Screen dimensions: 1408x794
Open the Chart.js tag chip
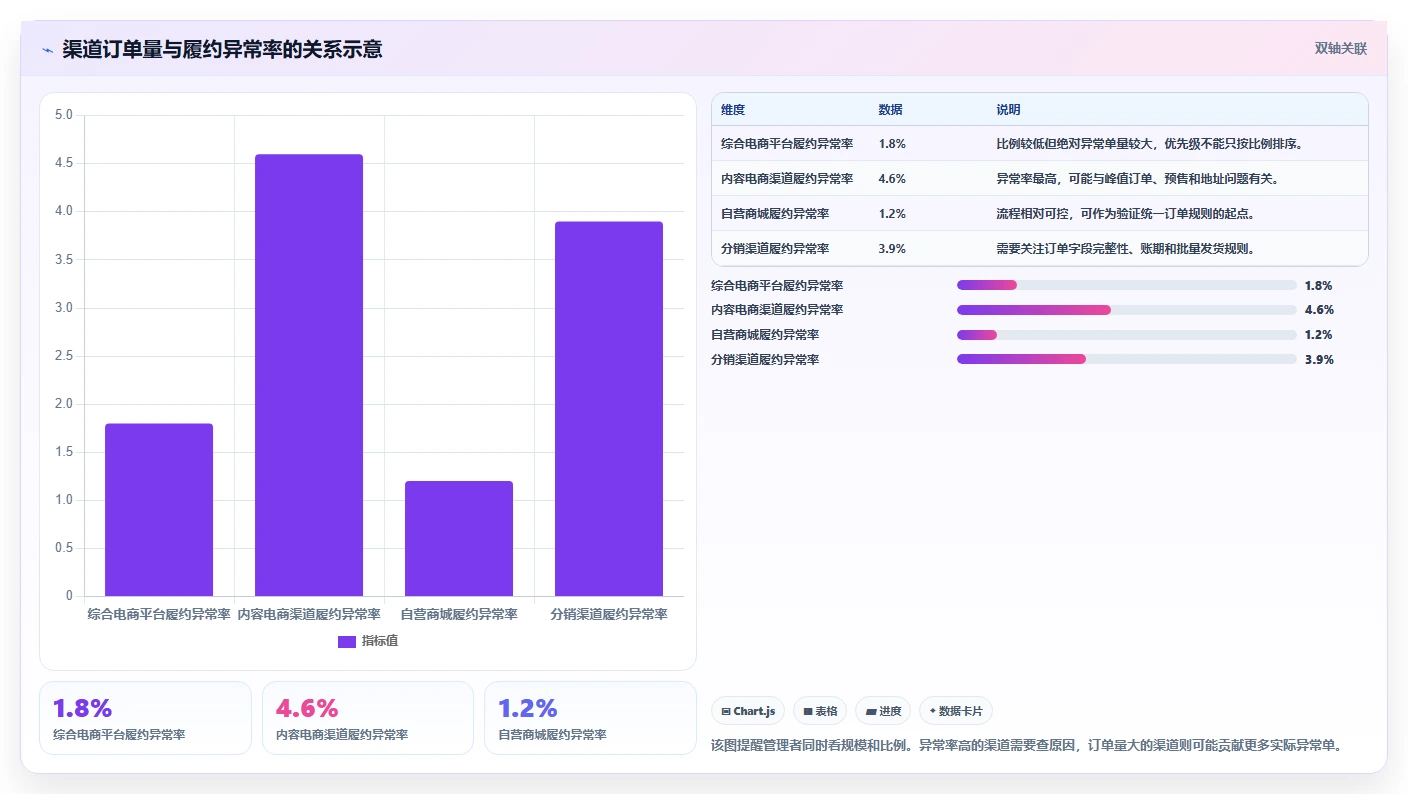748,711
